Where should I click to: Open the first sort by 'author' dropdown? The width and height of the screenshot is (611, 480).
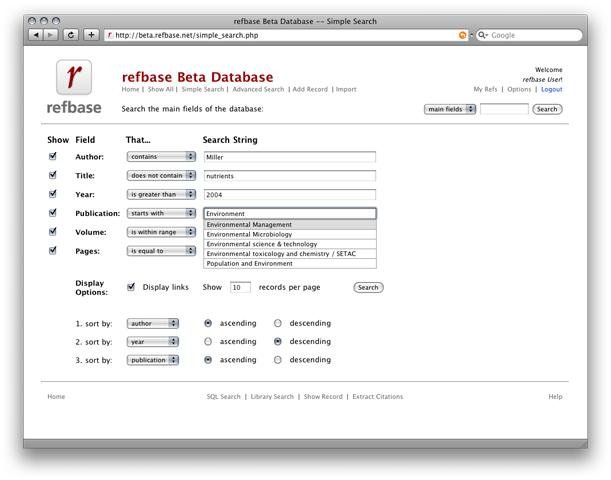click(x=152, y=323)
